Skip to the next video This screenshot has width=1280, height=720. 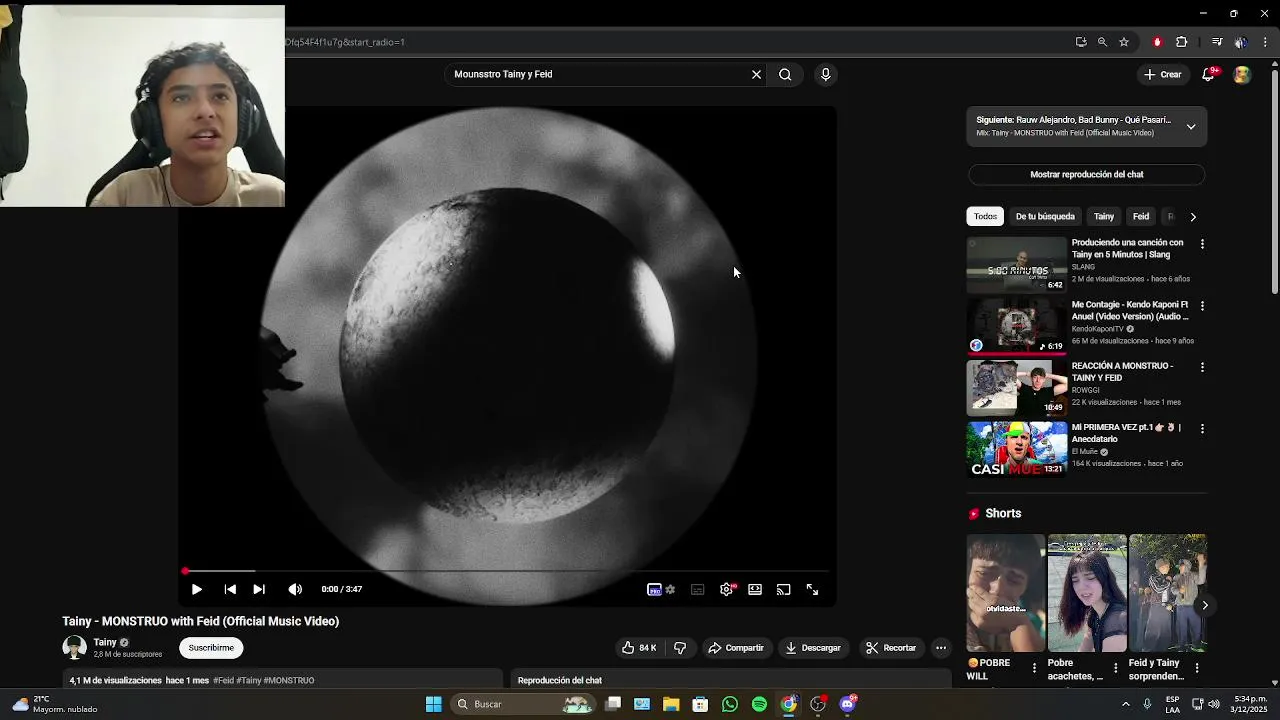[x=259, y=590]
